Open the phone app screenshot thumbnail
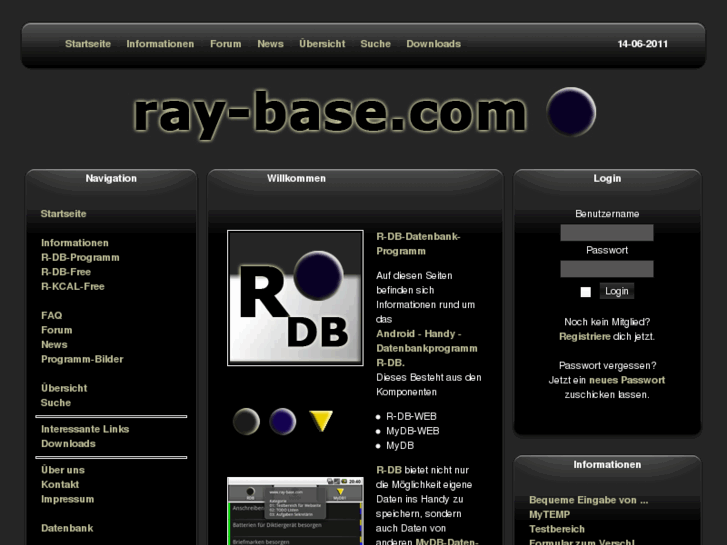Screen dimensions: 727x545 coord(295,511)
